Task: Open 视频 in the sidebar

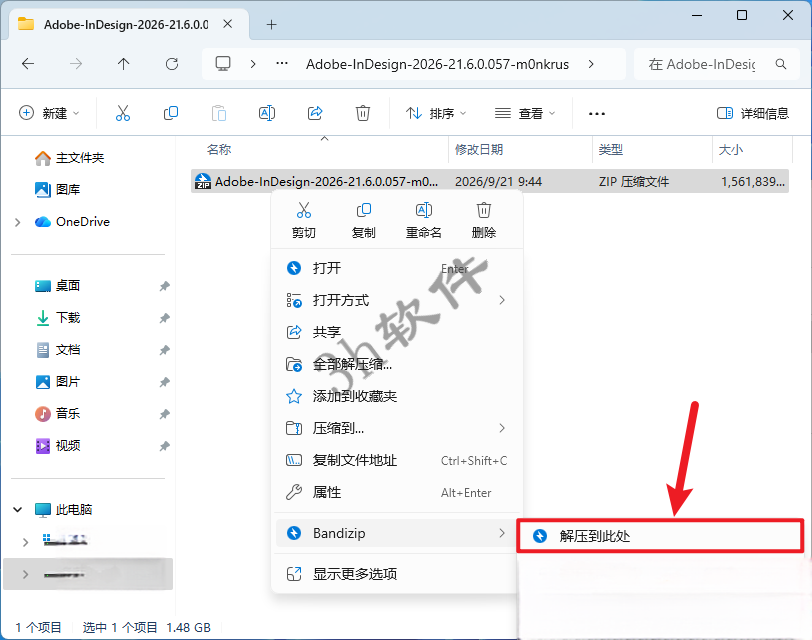Action: pos(57,446)
